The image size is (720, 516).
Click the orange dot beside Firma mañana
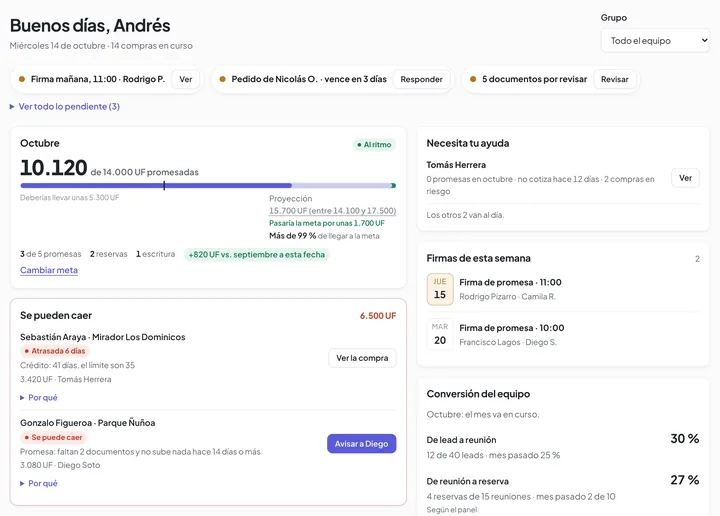[x=22, y=79]
